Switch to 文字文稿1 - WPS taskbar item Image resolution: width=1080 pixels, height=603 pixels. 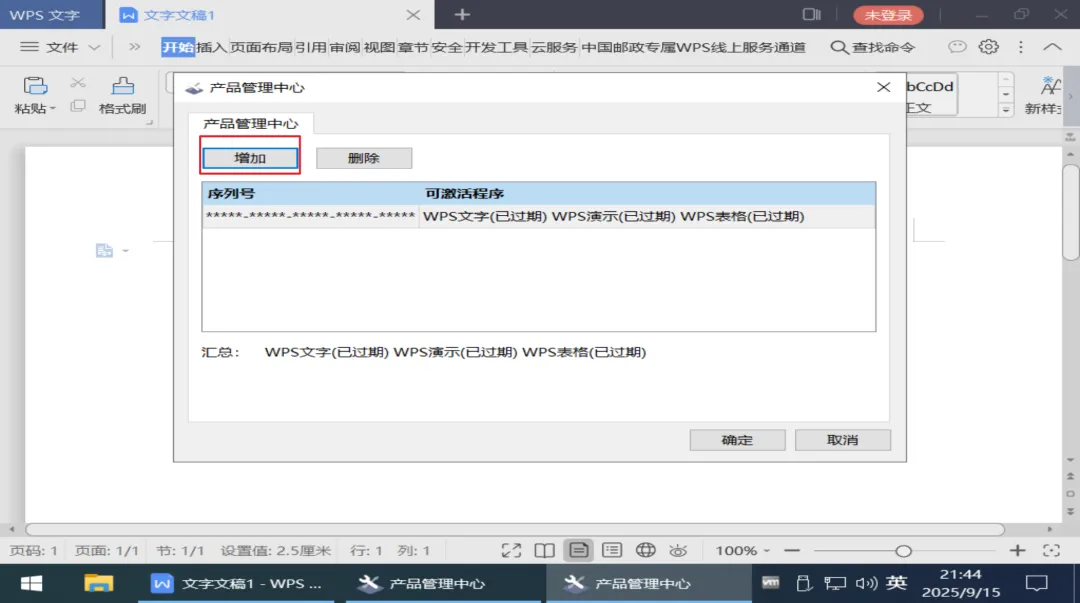tap(236, 584)
